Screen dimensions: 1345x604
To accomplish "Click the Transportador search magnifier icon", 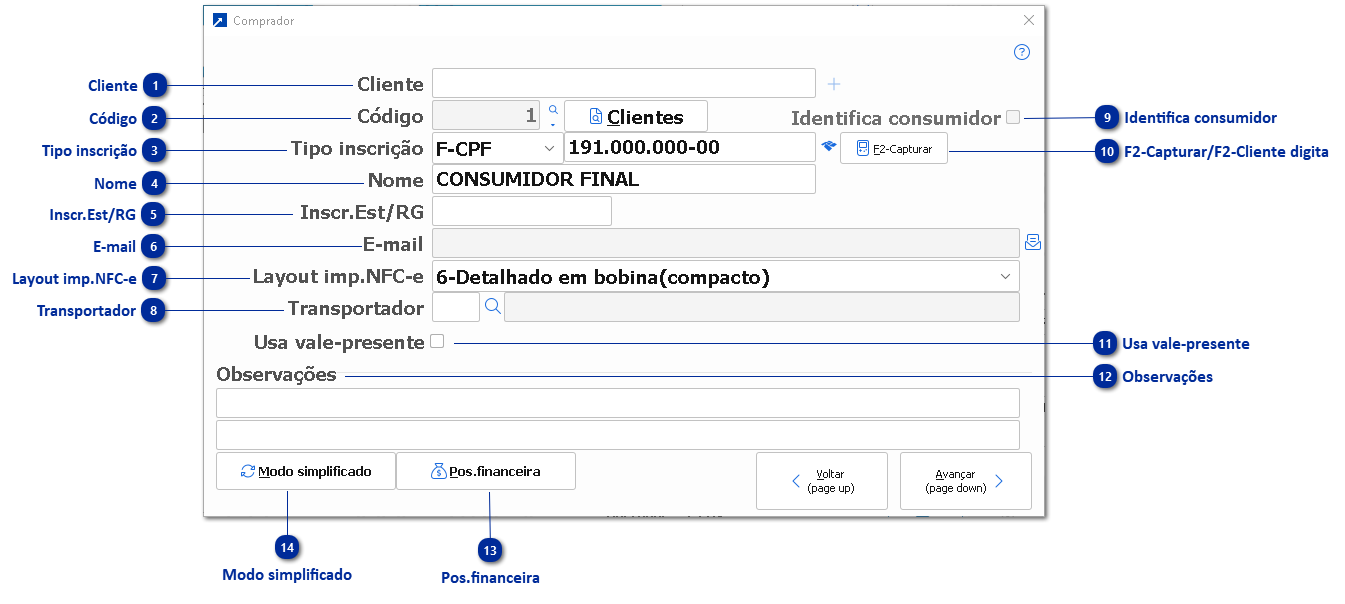I will pyautogui.click(x=492, y=307).
